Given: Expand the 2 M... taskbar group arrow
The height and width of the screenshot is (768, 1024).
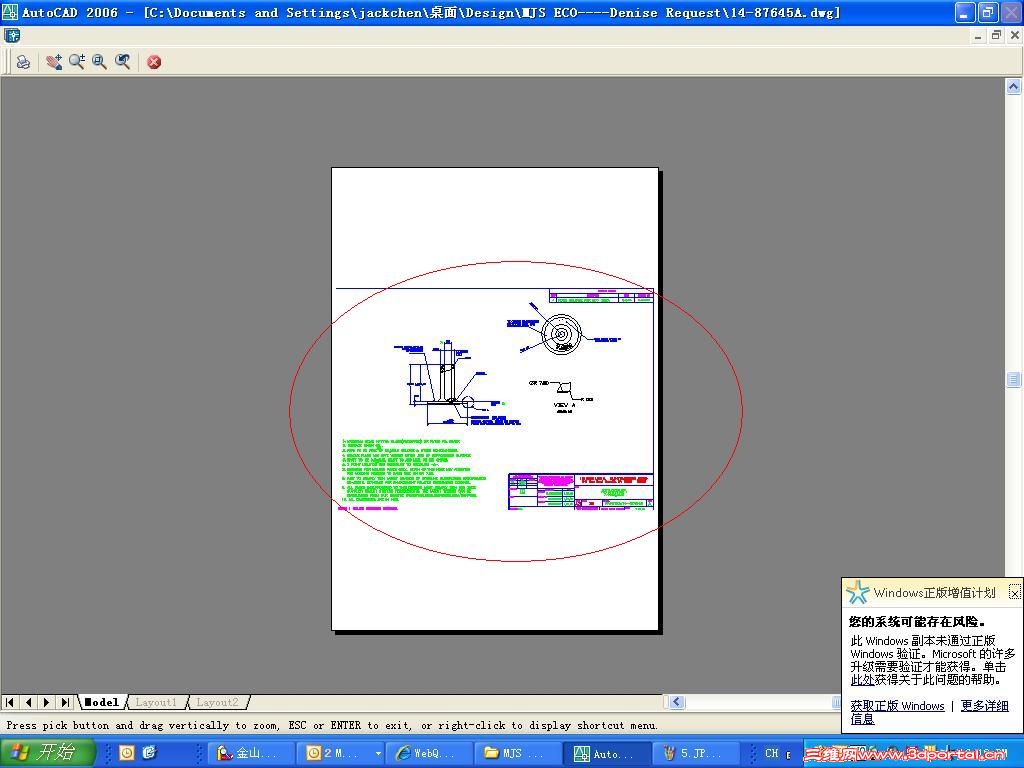Looking at the screenshot, I should [377, 754].
